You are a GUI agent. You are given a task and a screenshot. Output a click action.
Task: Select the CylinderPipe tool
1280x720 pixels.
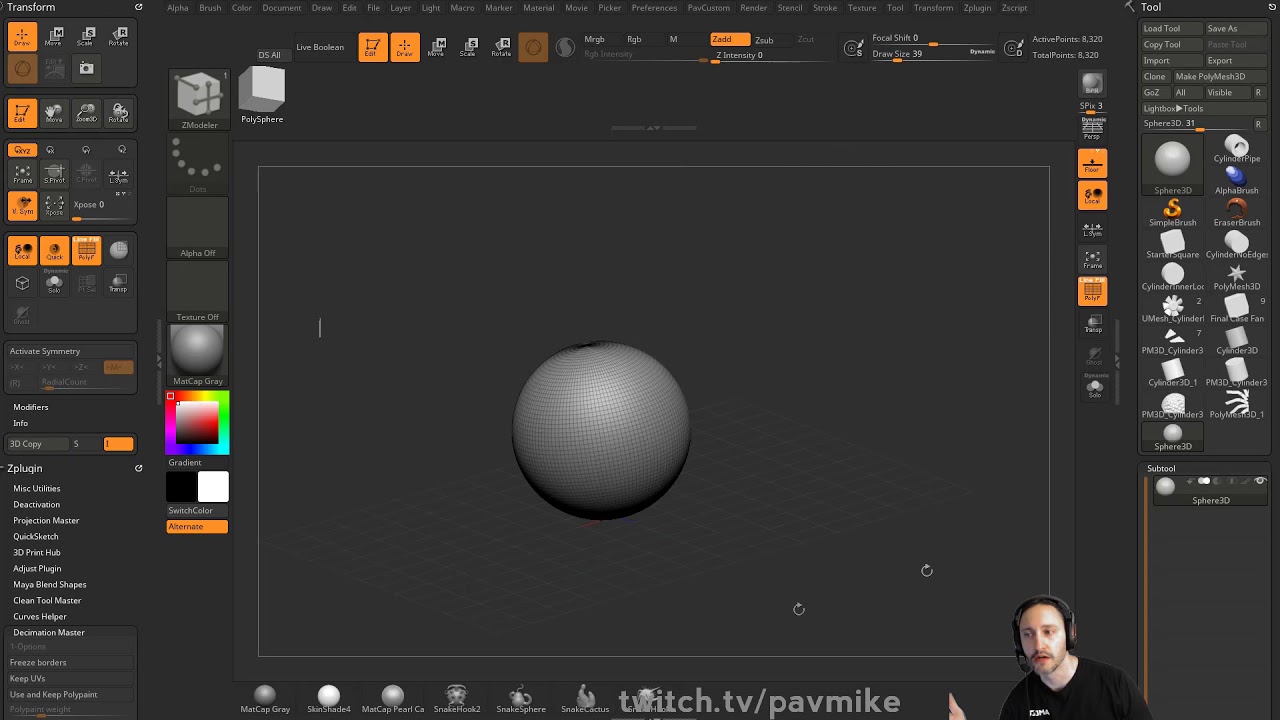coord(1237,149)
